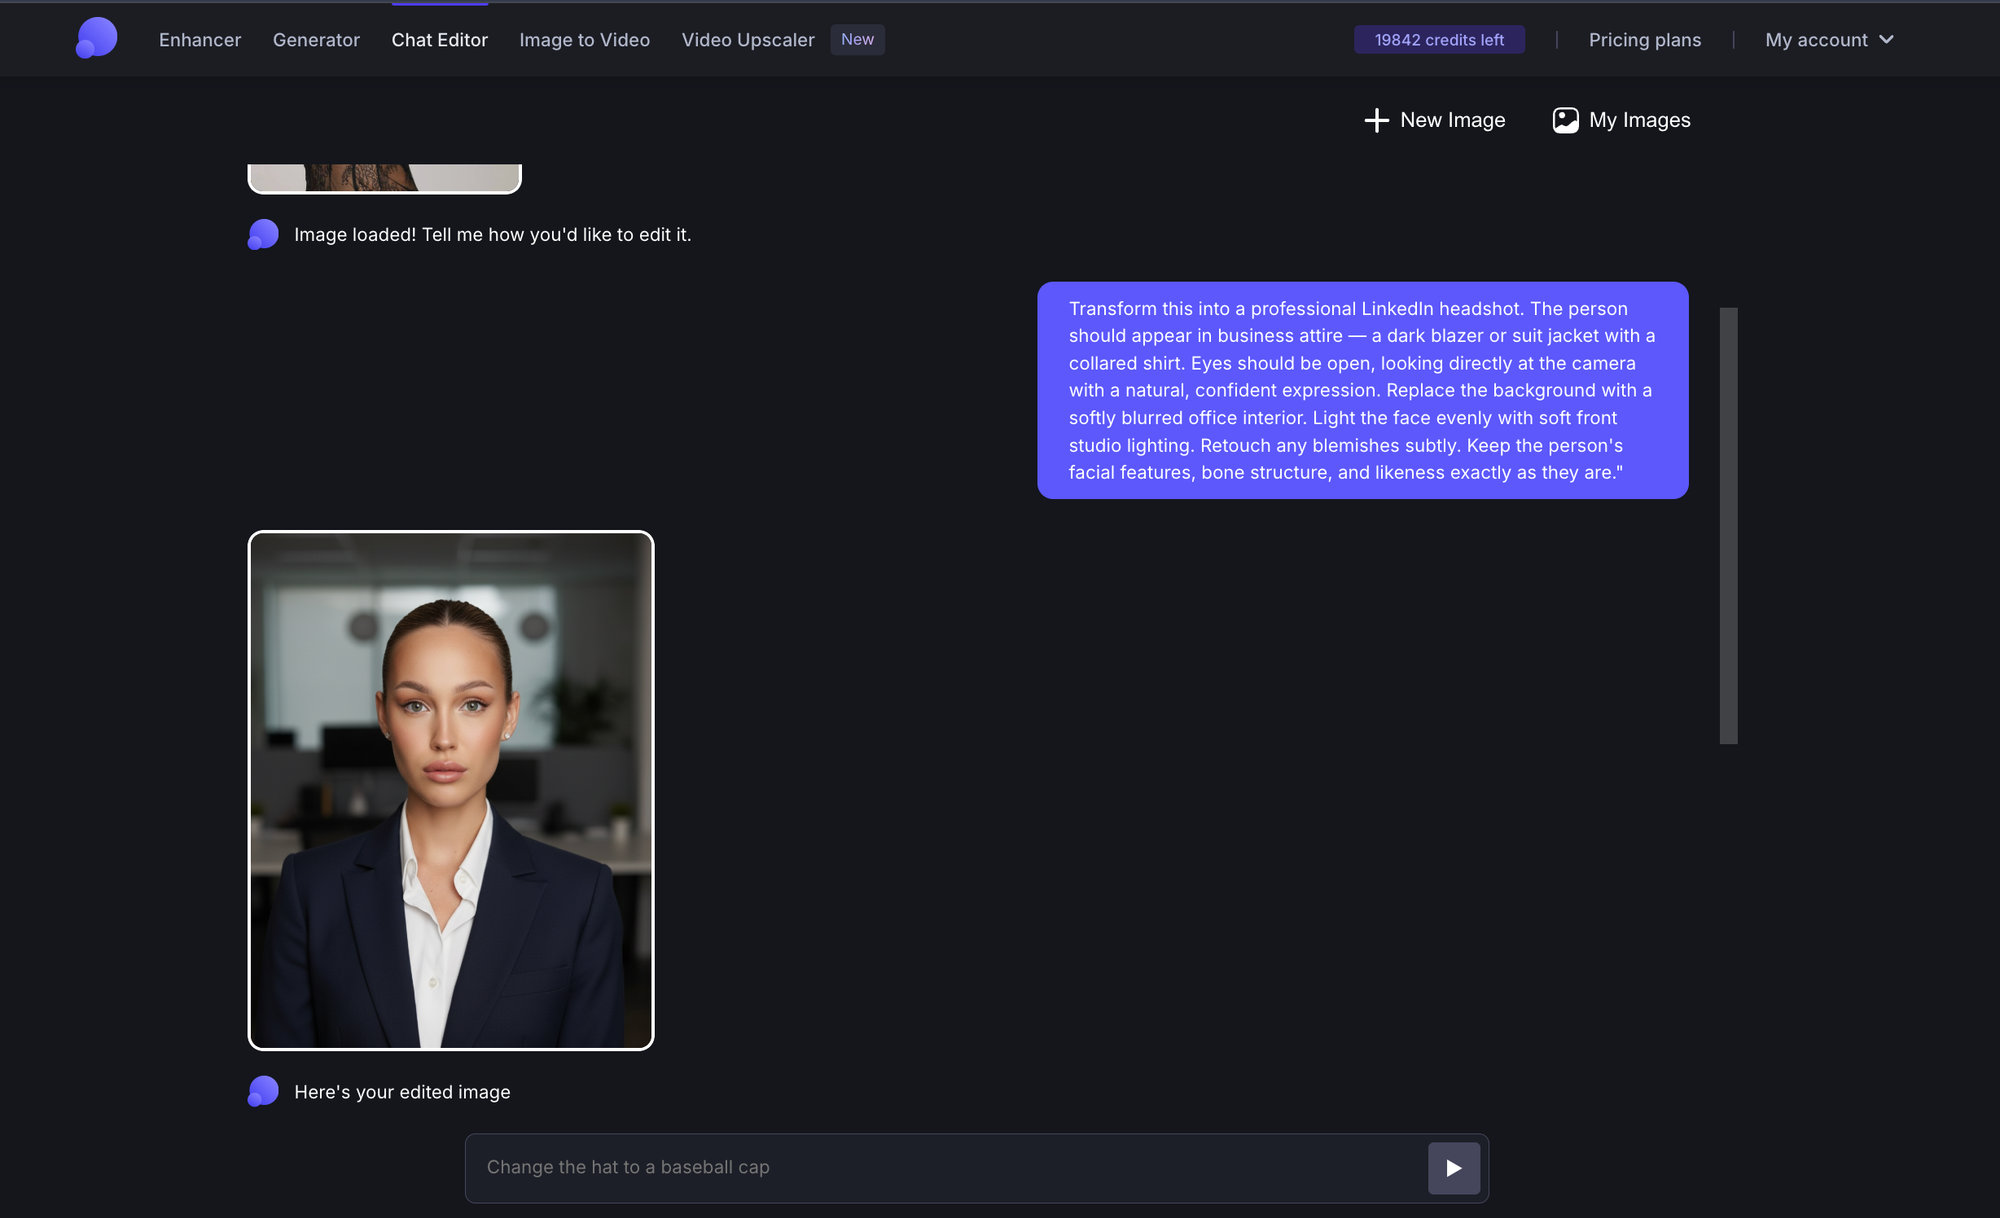Screen dimensions: 2000x1218
Task: Navigate to Image to Video
Action: (x=584, y=40)
